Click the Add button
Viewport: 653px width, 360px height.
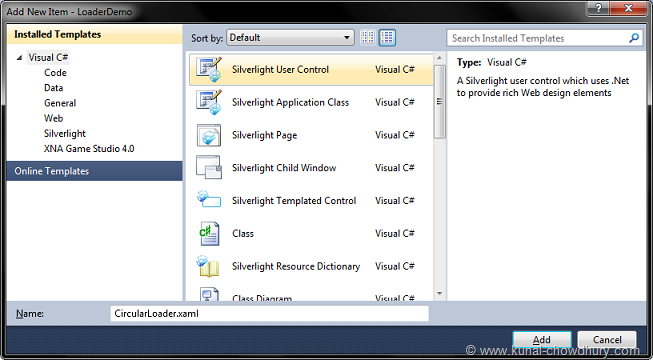[x=542, y=340]
